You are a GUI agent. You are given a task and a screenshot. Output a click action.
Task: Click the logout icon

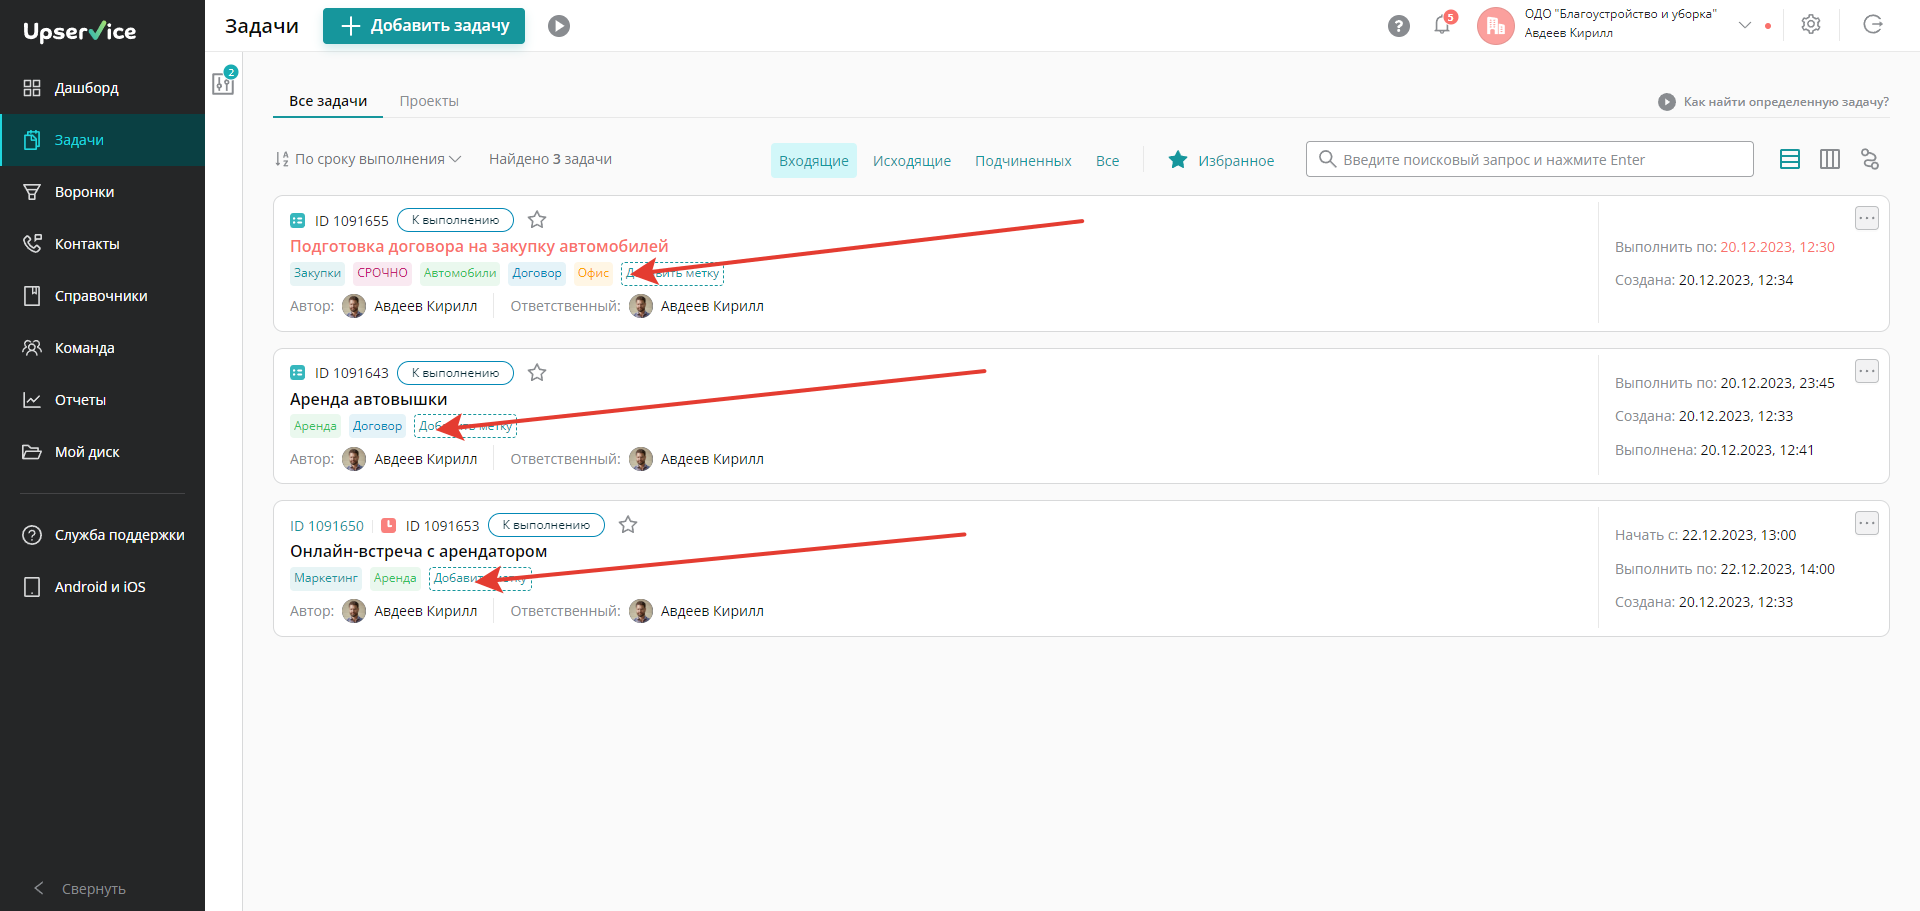point(1873,25)
